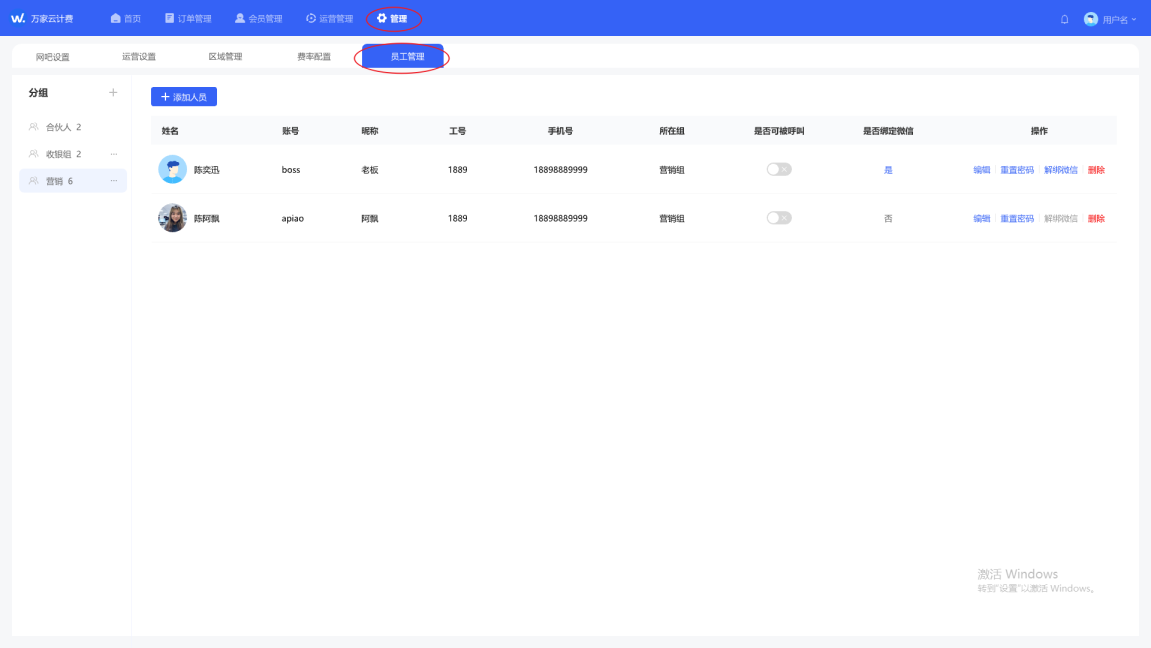Click the 是否绑定微信 column header

(888, 131)
